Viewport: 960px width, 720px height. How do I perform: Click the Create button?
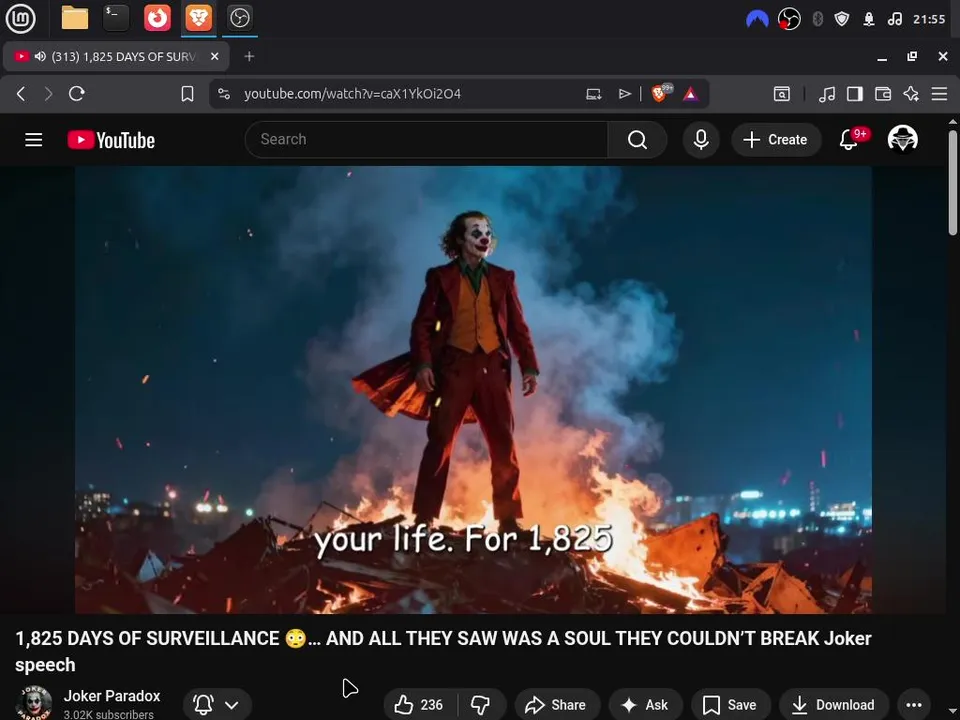point(776,140)
